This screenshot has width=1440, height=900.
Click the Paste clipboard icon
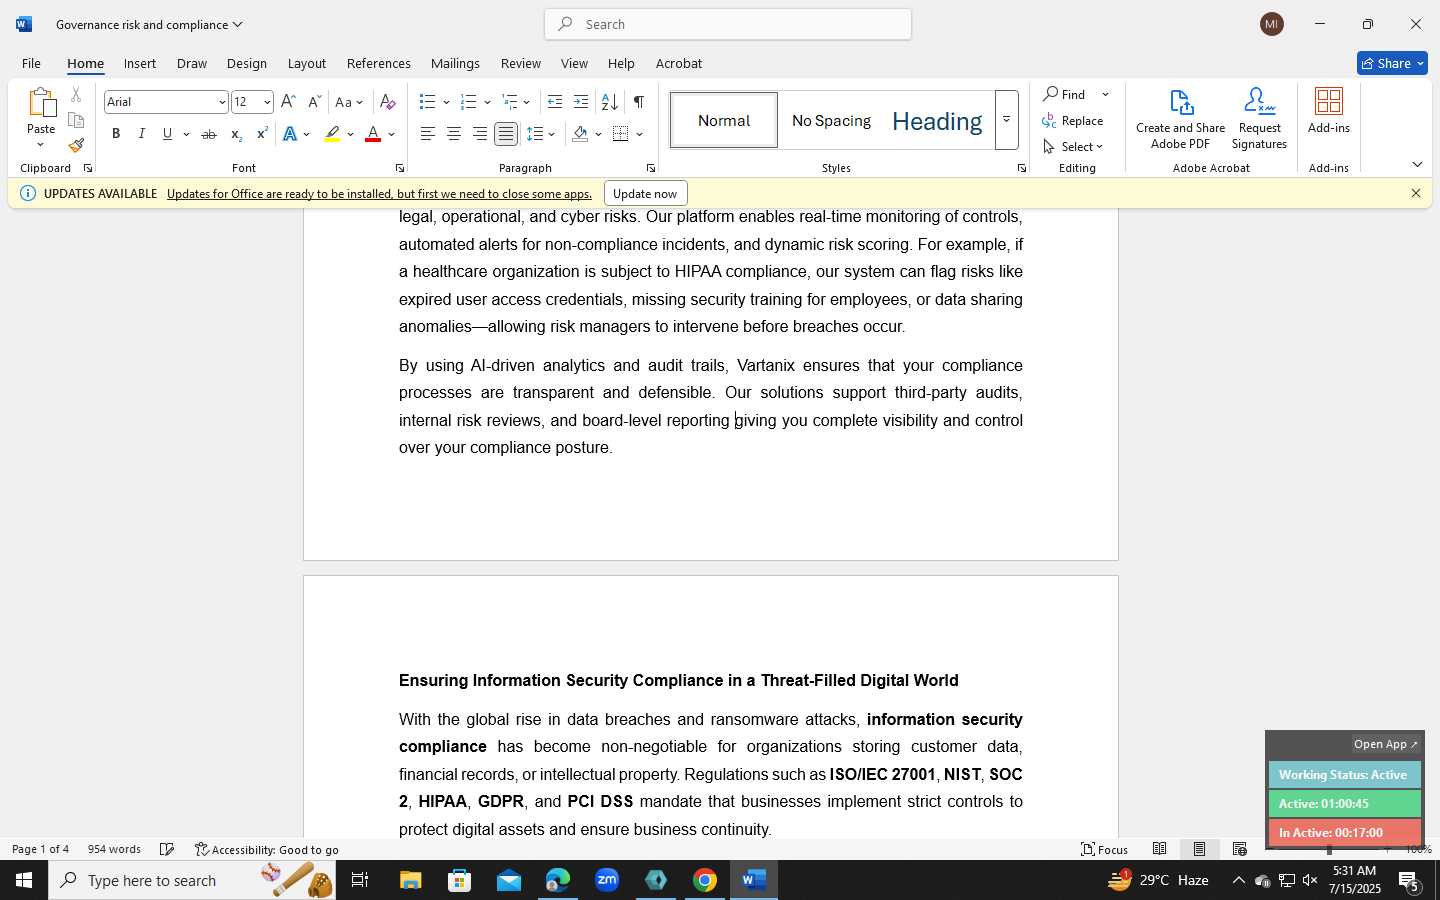pos(41,103)
